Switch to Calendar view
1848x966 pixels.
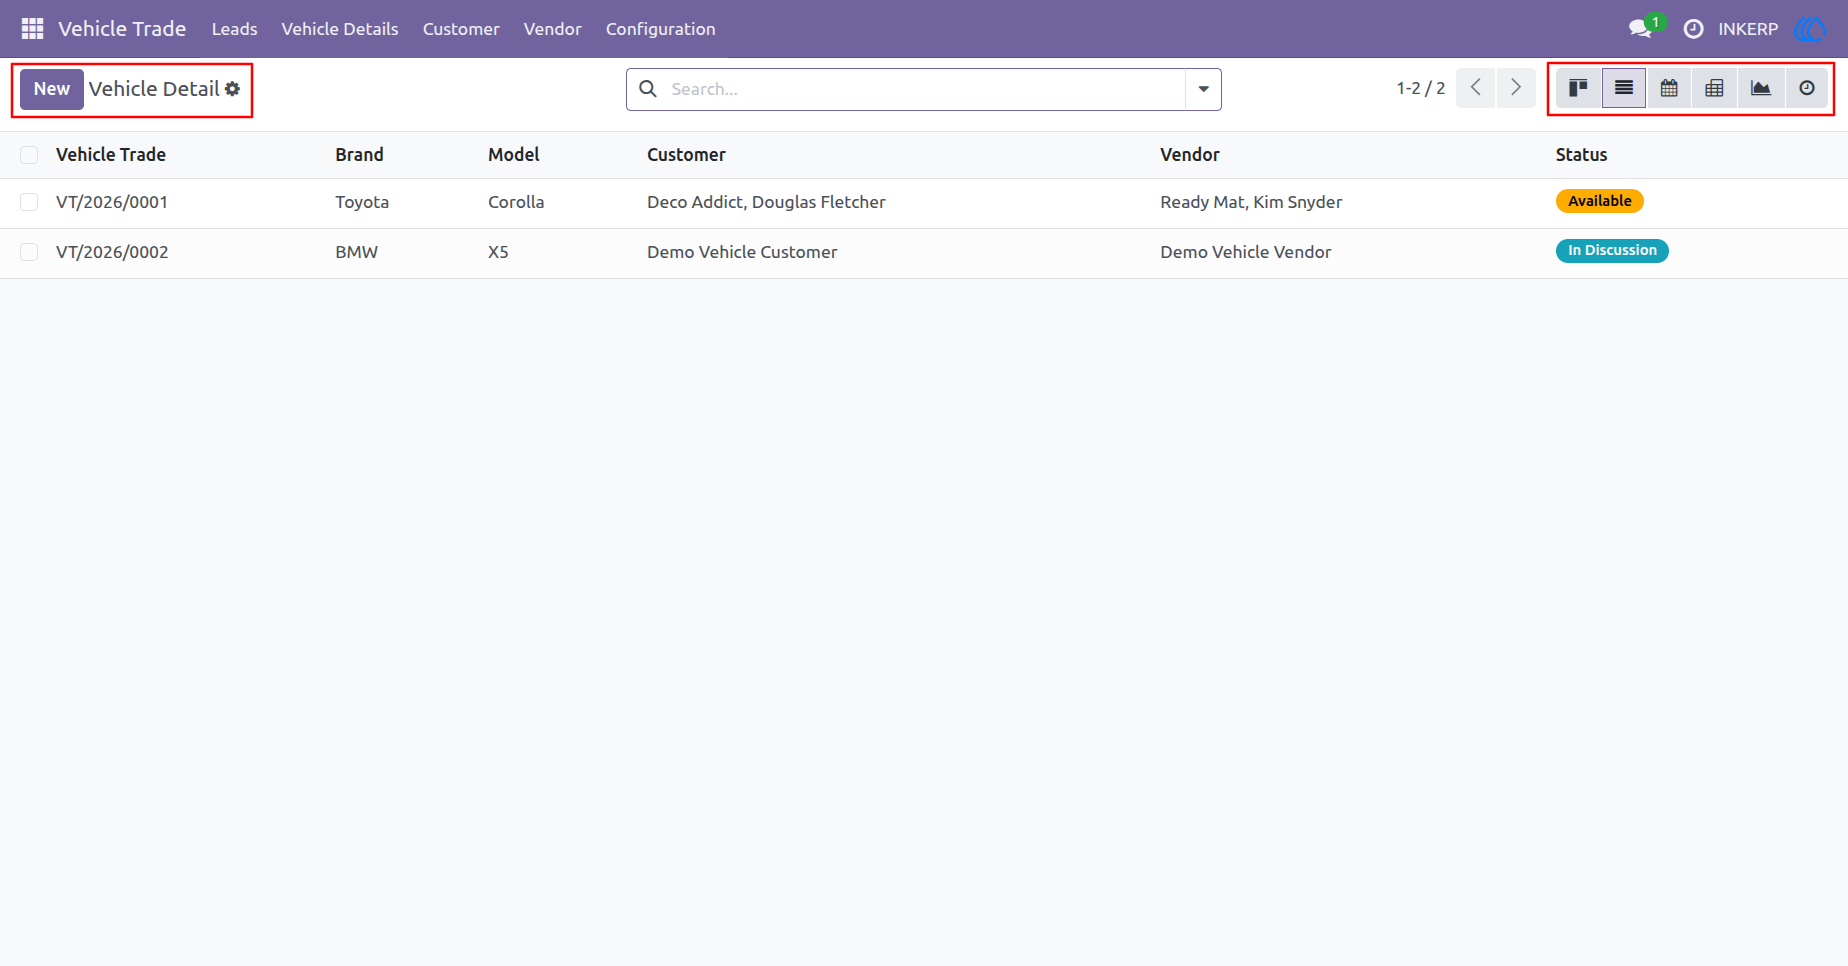pos(1669,89)
